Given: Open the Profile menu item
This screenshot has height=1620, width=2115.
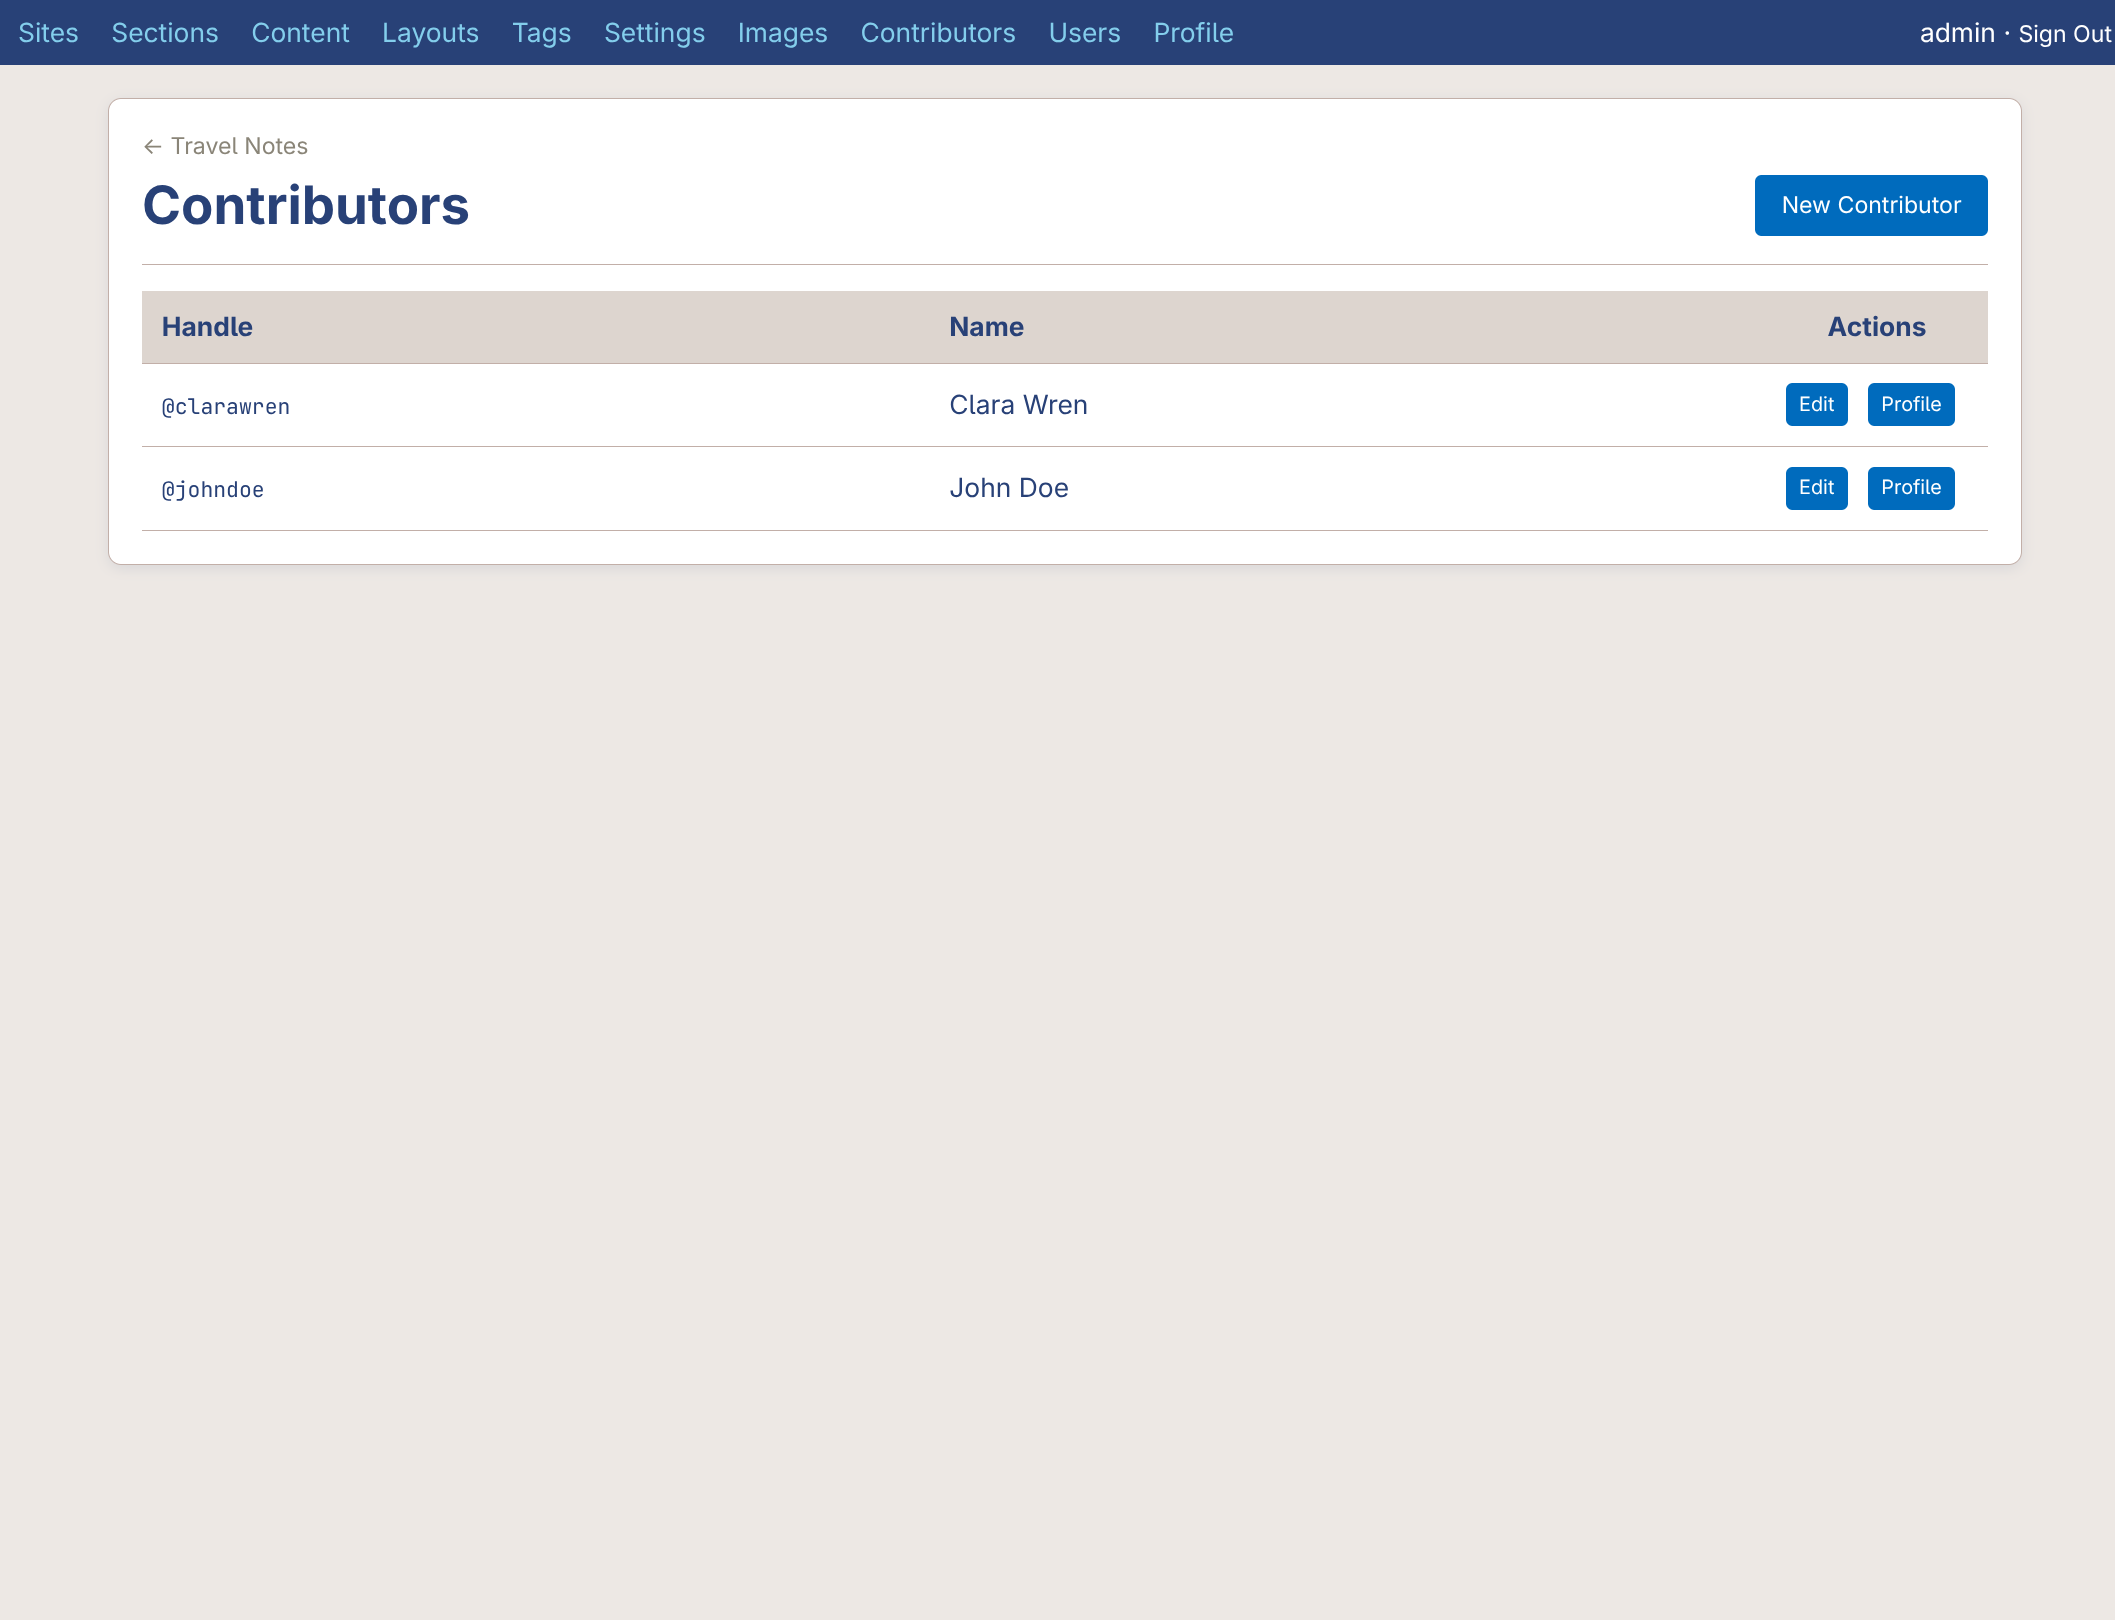Looking at the screenshot, I should pos(1193,32).
